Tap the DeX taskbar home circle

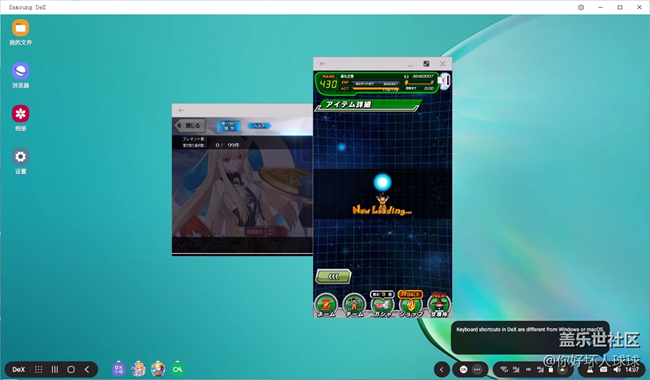(x=71, y=369)
